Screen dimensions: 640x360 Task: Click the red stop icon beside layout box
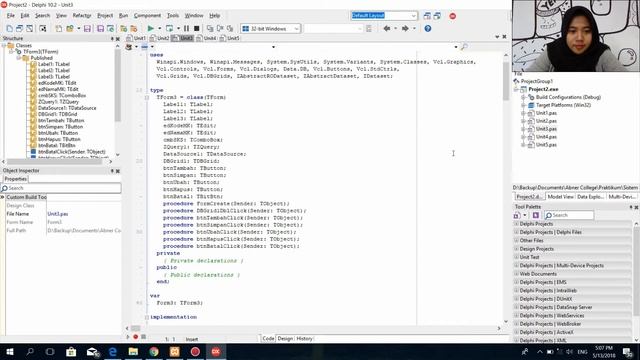click(452, 16)
